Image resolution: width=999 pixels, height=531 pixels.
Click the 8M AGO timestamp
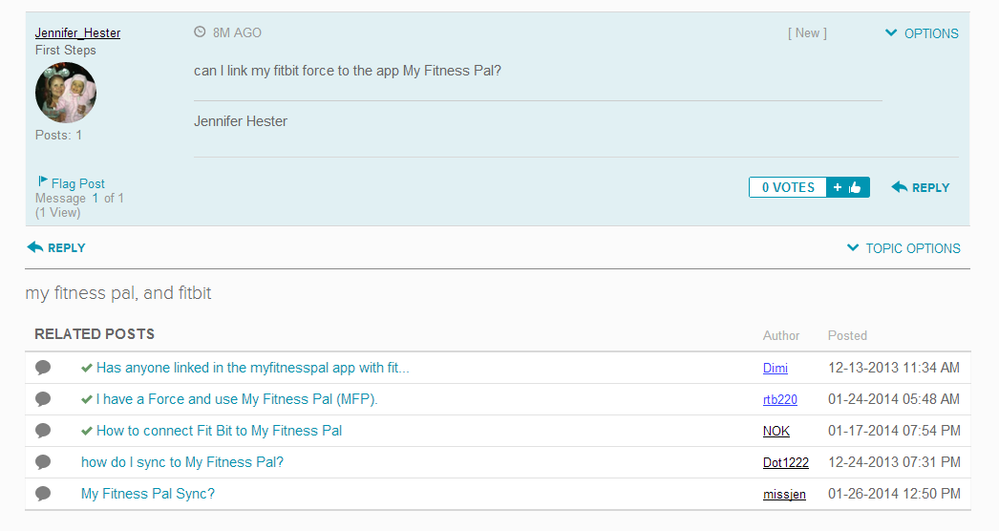pos(237,33)
